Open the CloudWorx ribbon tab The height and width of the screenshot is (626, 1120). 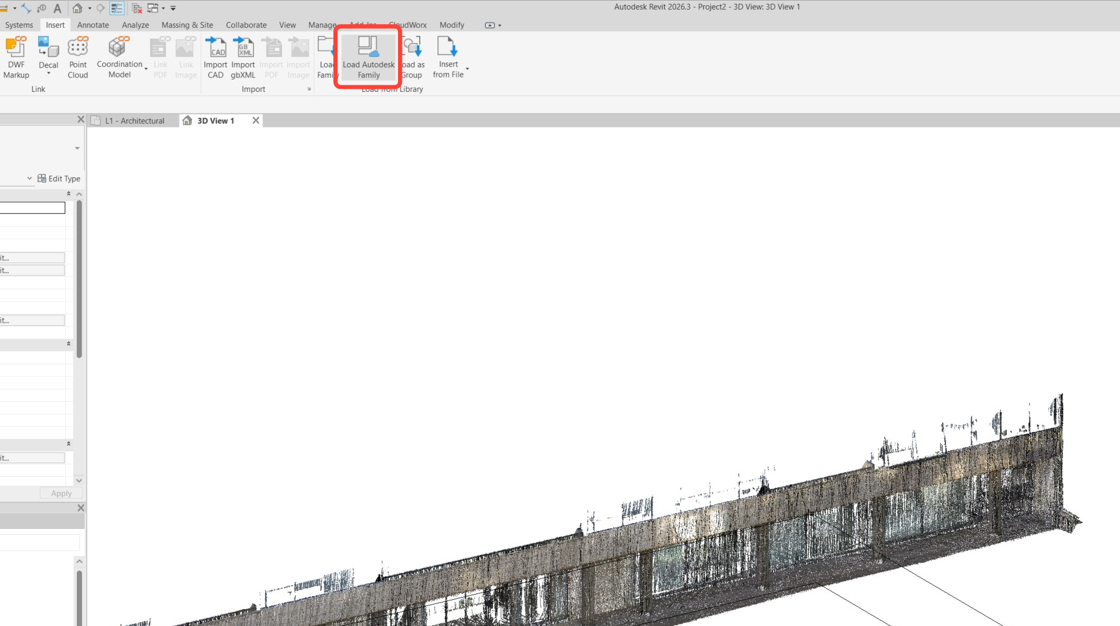409,25
